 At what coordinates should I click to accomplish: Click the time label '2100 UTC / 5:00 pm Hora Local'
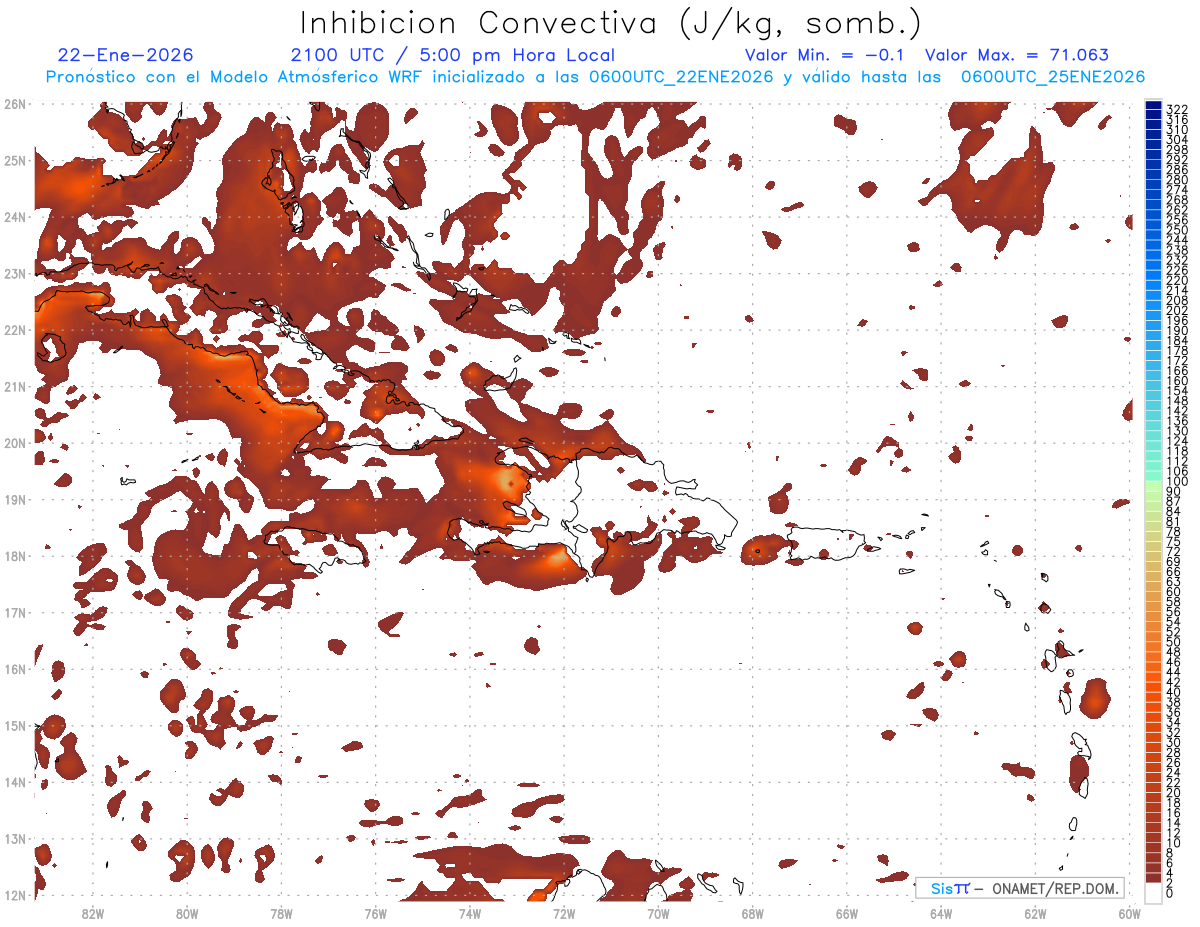point(453,56)
